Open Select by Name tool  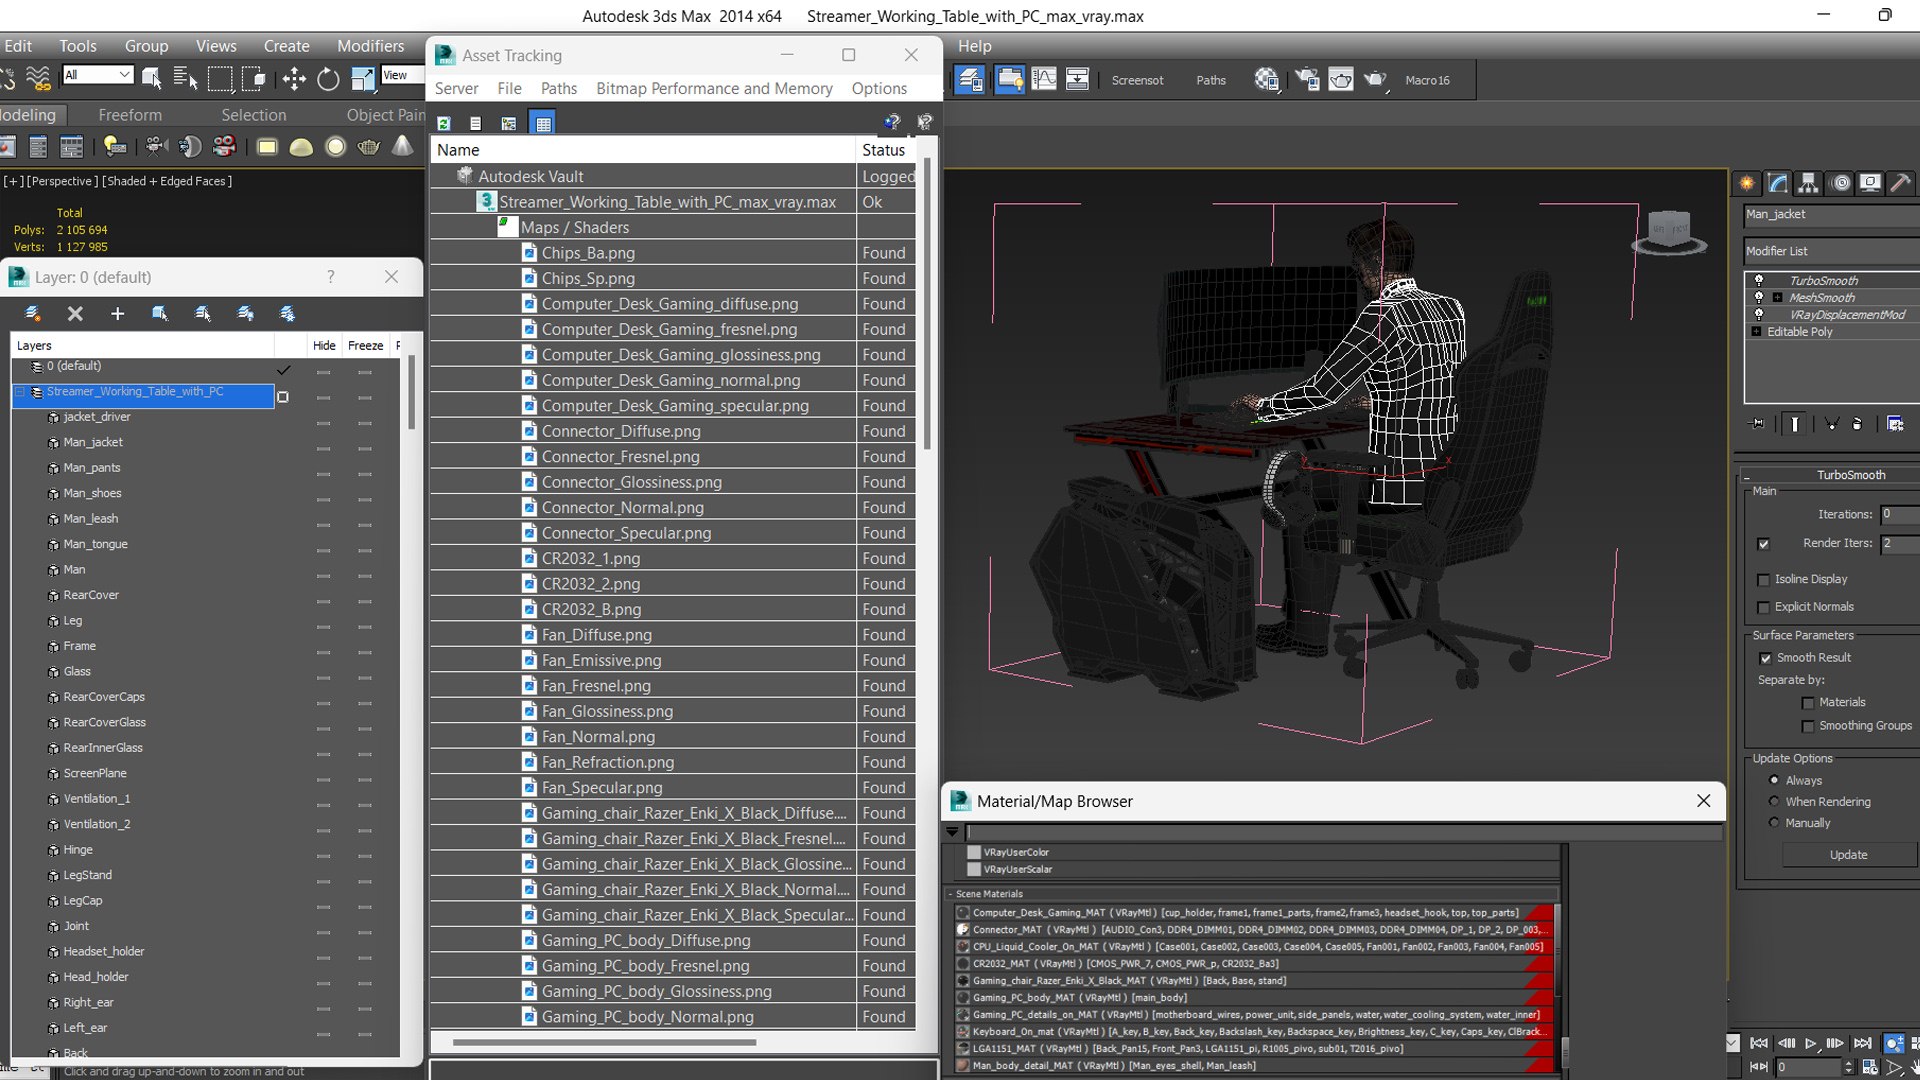185,79
